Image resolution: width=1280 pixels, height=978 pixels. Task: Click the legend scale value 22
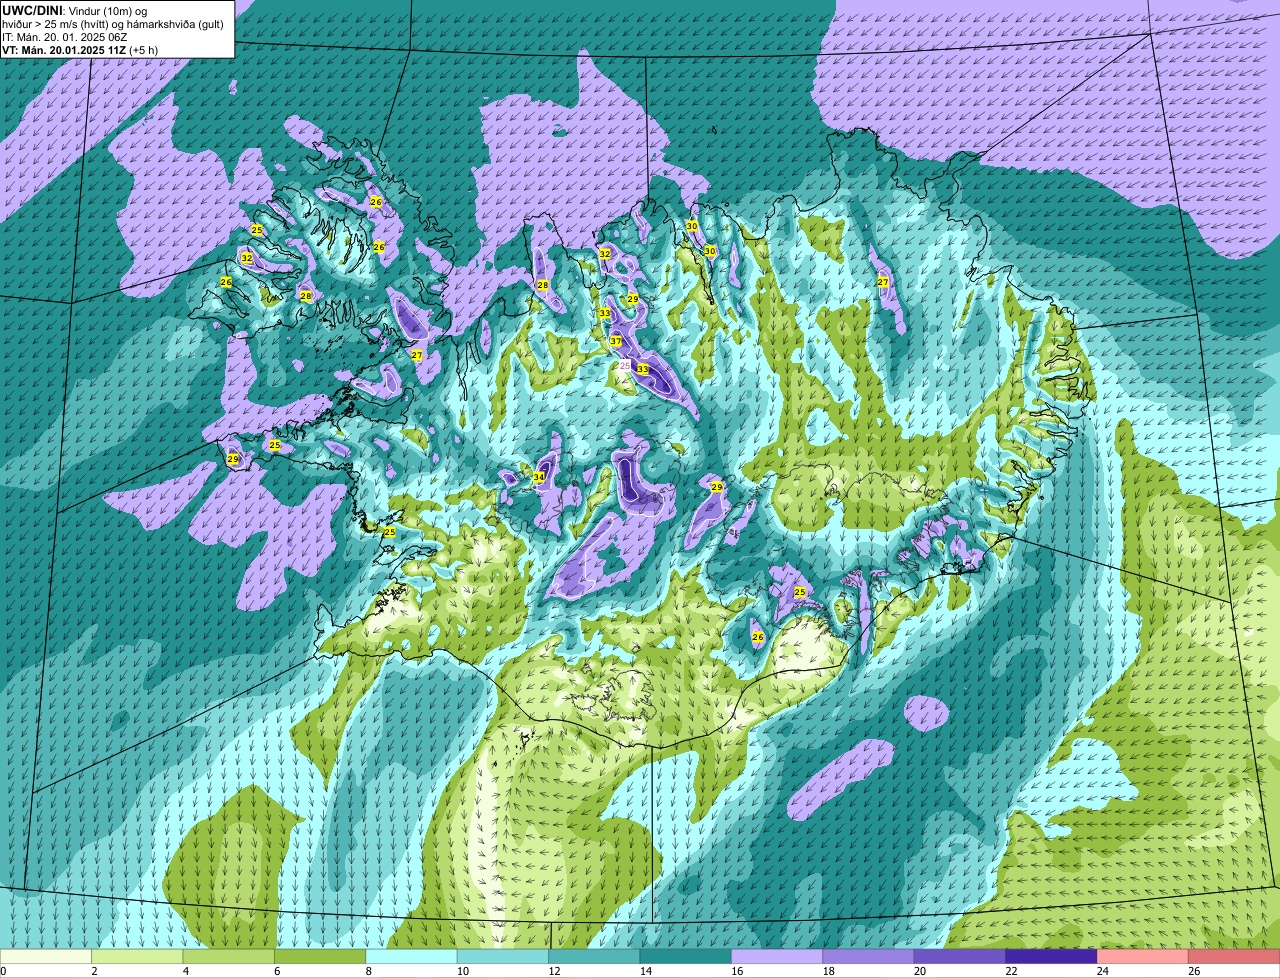pyautogui.click(x=1012, y=971)
